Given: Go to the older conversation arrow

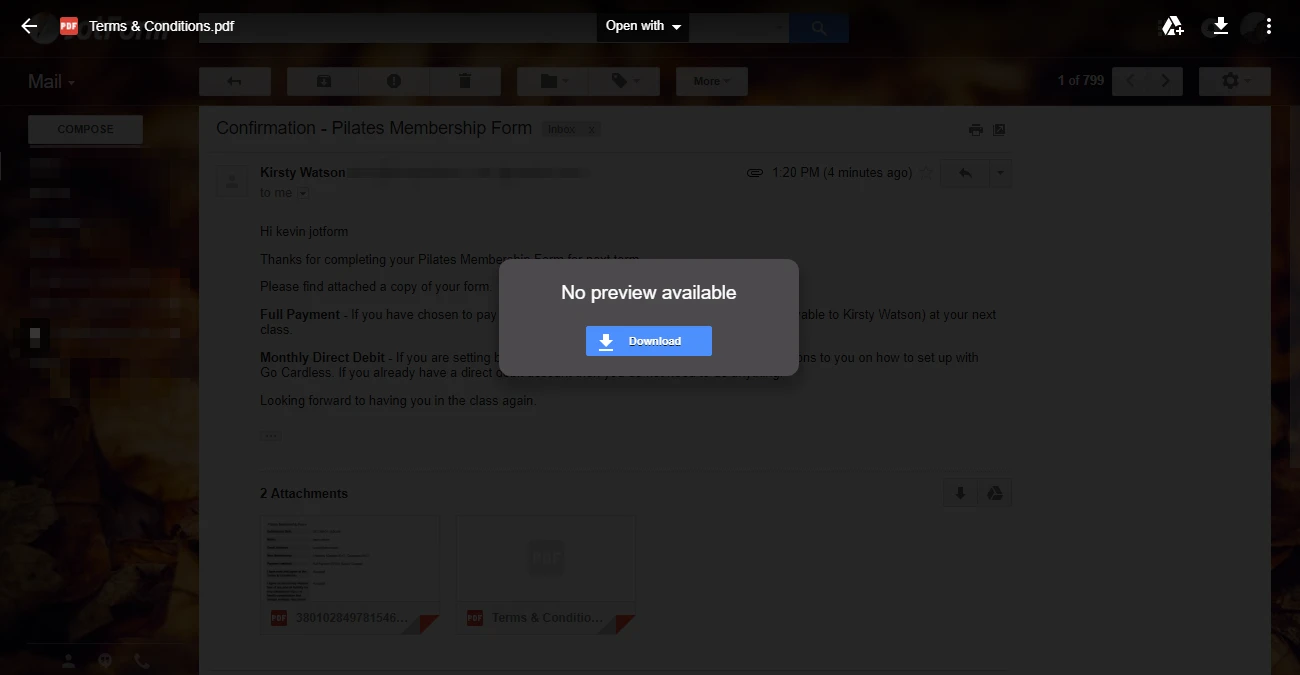Looking at the screenshot, I should 1166,81.
